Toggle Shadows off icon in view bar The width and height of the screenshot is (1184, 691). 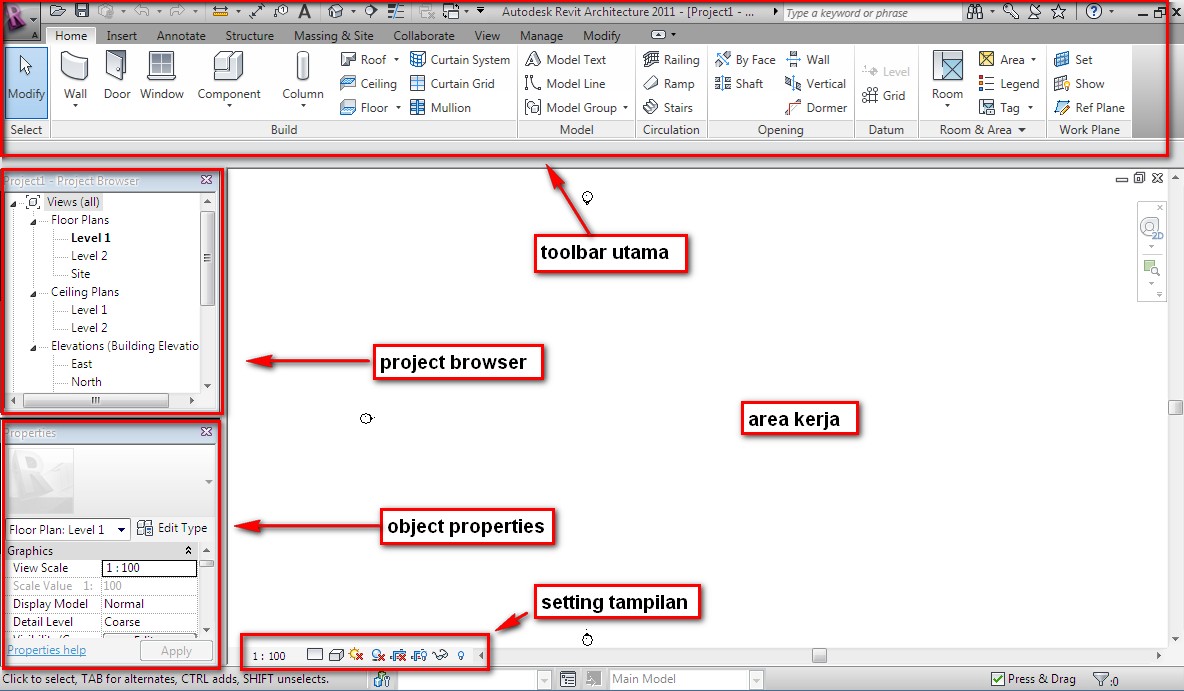point(378,655)
